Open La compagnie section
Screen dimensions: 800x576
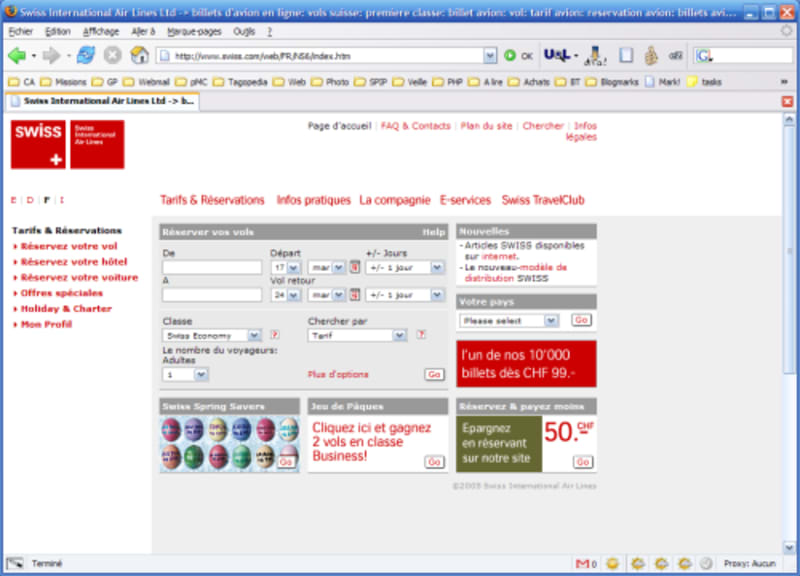pos(395,200)
